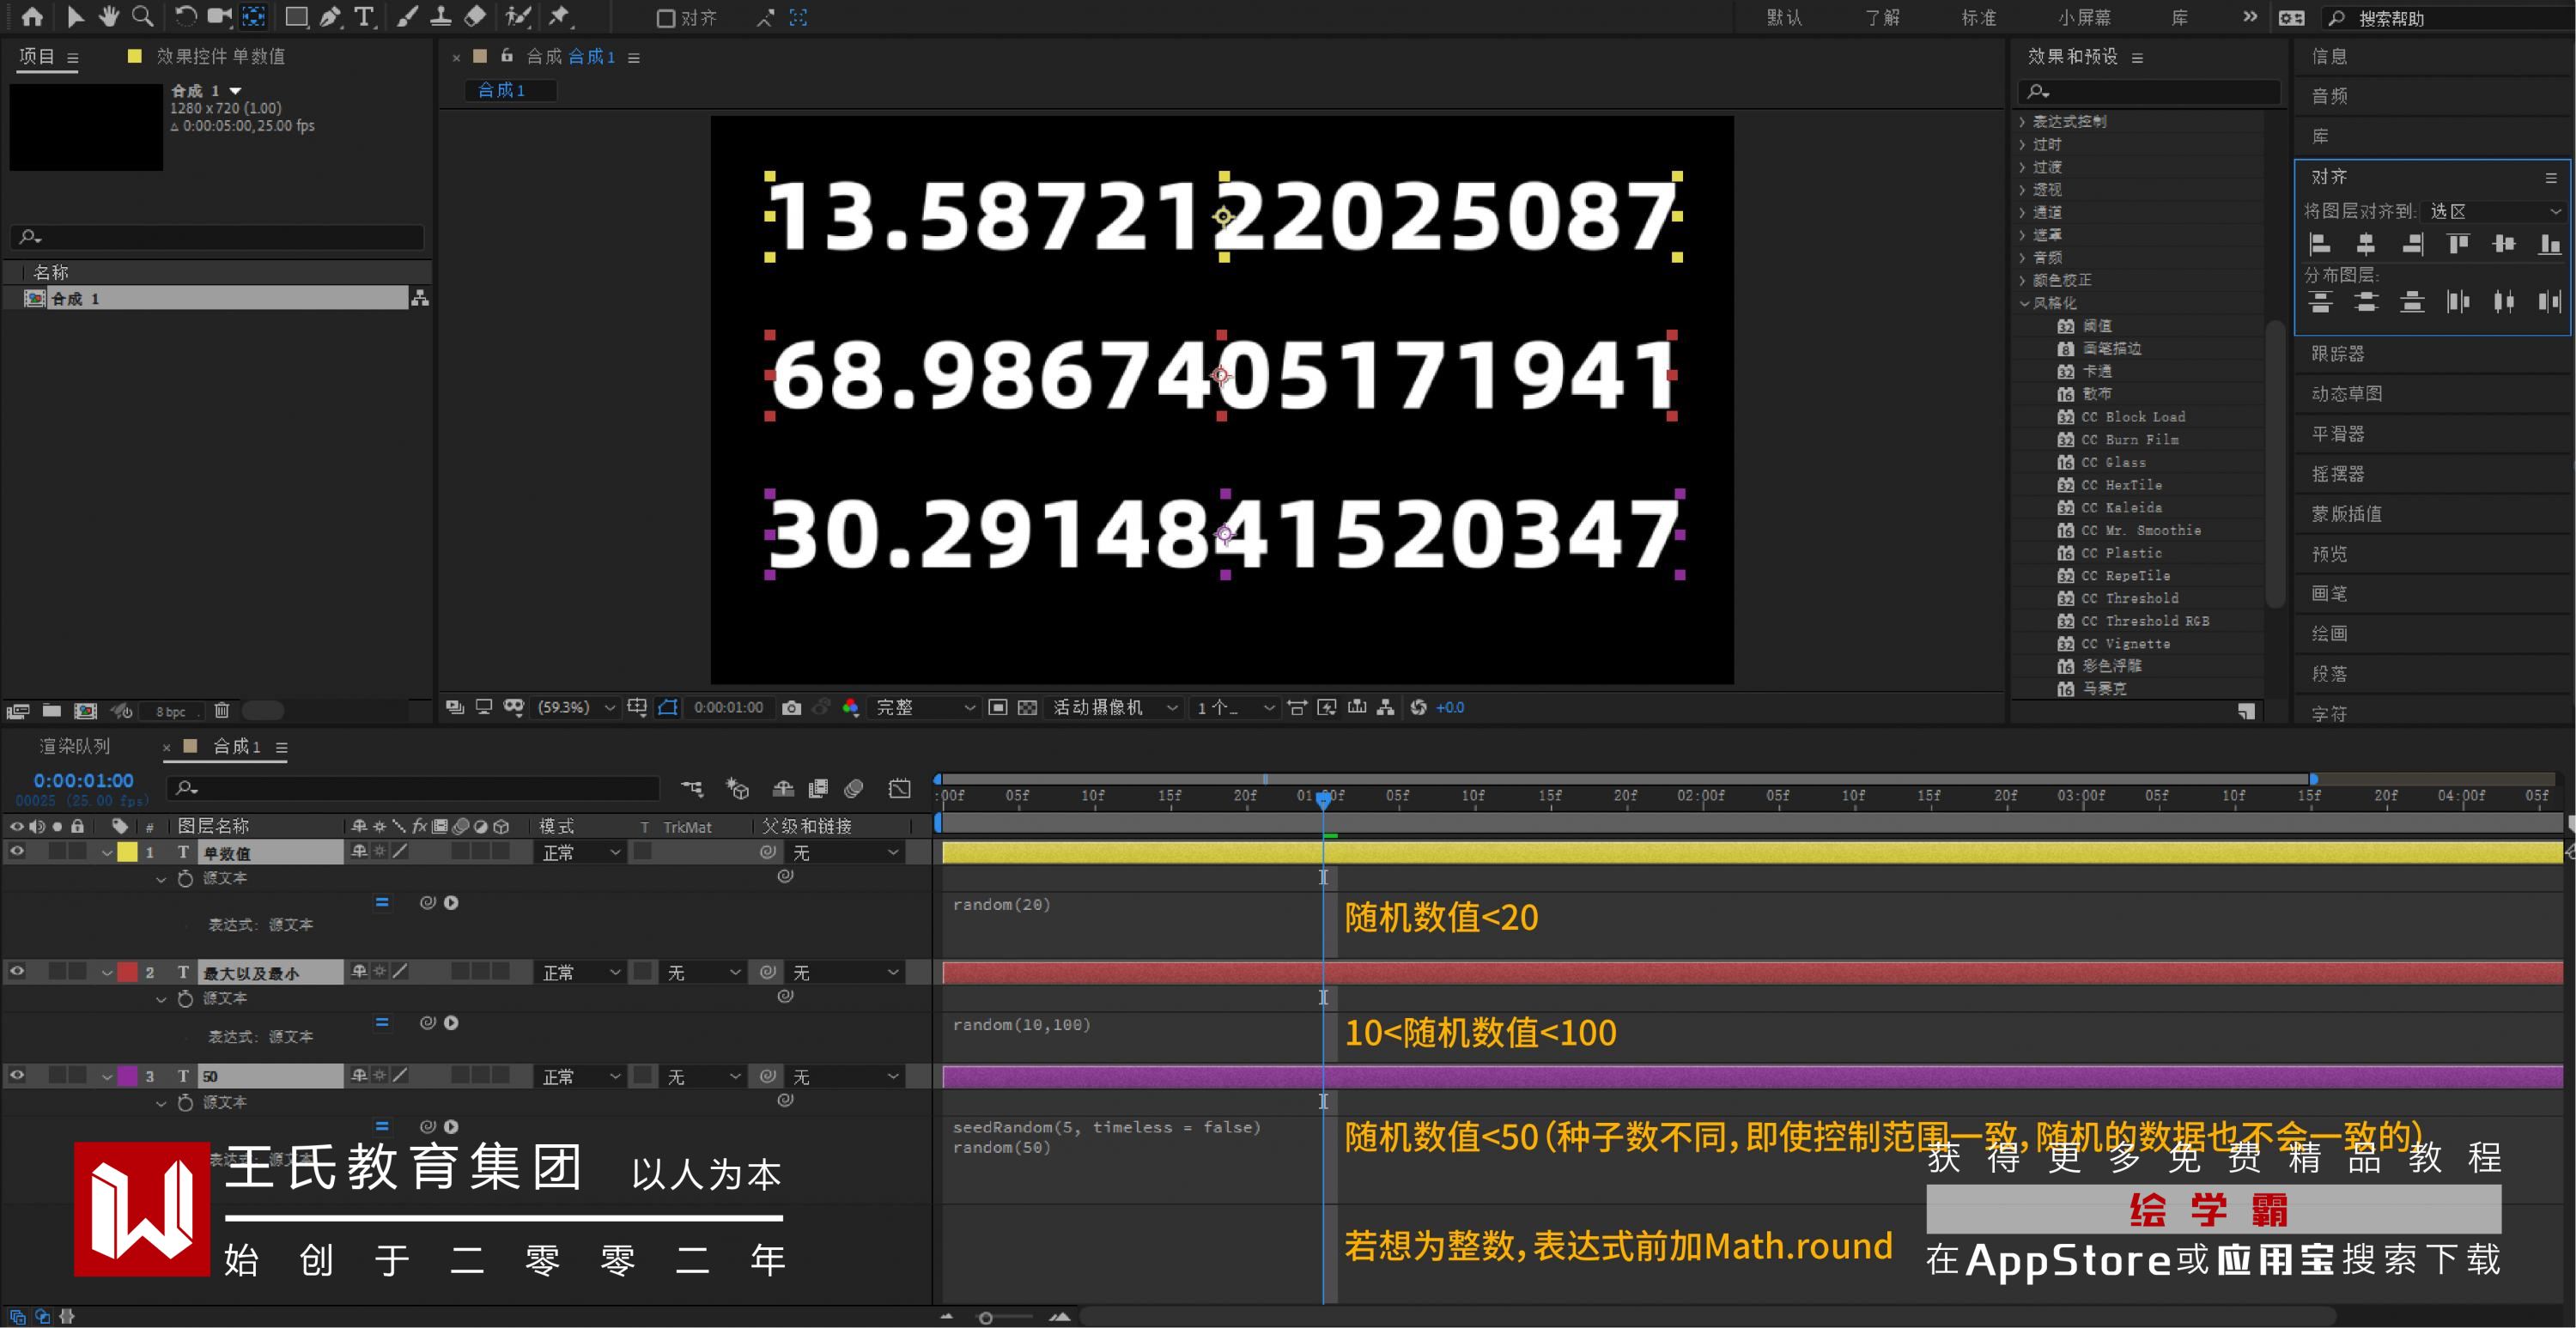Image resolution: width=2576 pixels, height=1328 pixels.
Task: Click the timeline search input field
Action: coord(420,788)
